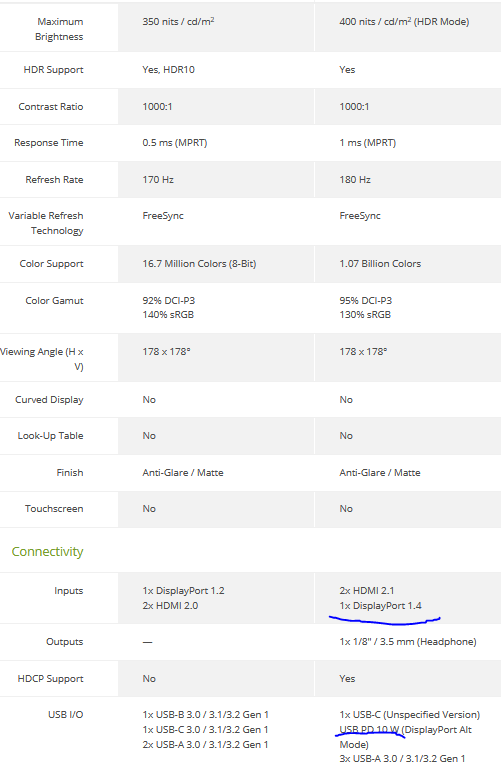Click the 180 Hz refresh rate value
This screenshot has height=777, width=501.
(355, 179)
